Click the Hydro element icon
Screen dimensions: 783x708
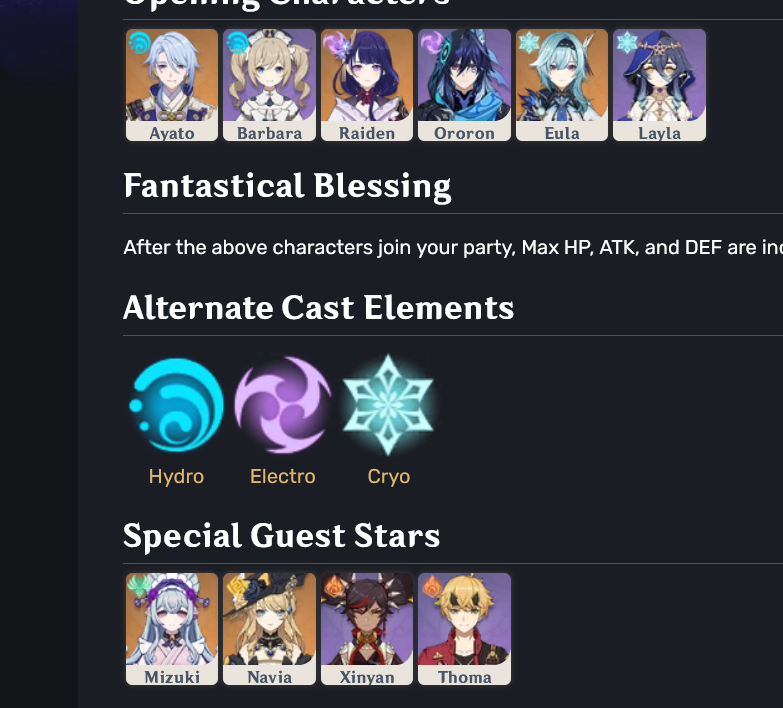[x=176, y=405]
